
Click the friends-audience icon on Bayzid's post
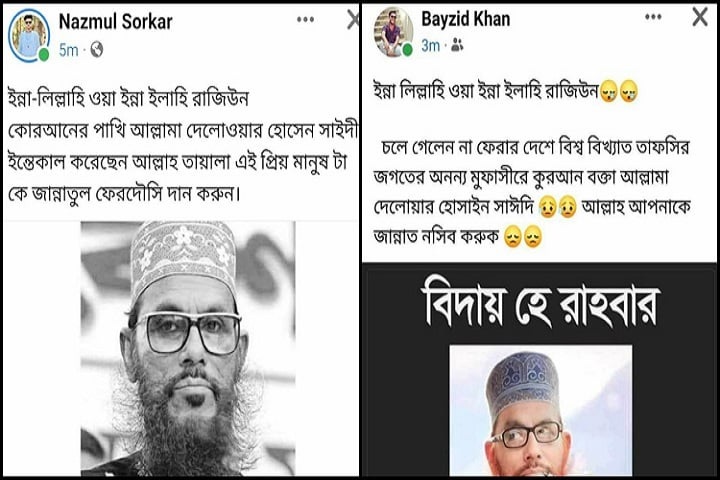coord(457,45)
